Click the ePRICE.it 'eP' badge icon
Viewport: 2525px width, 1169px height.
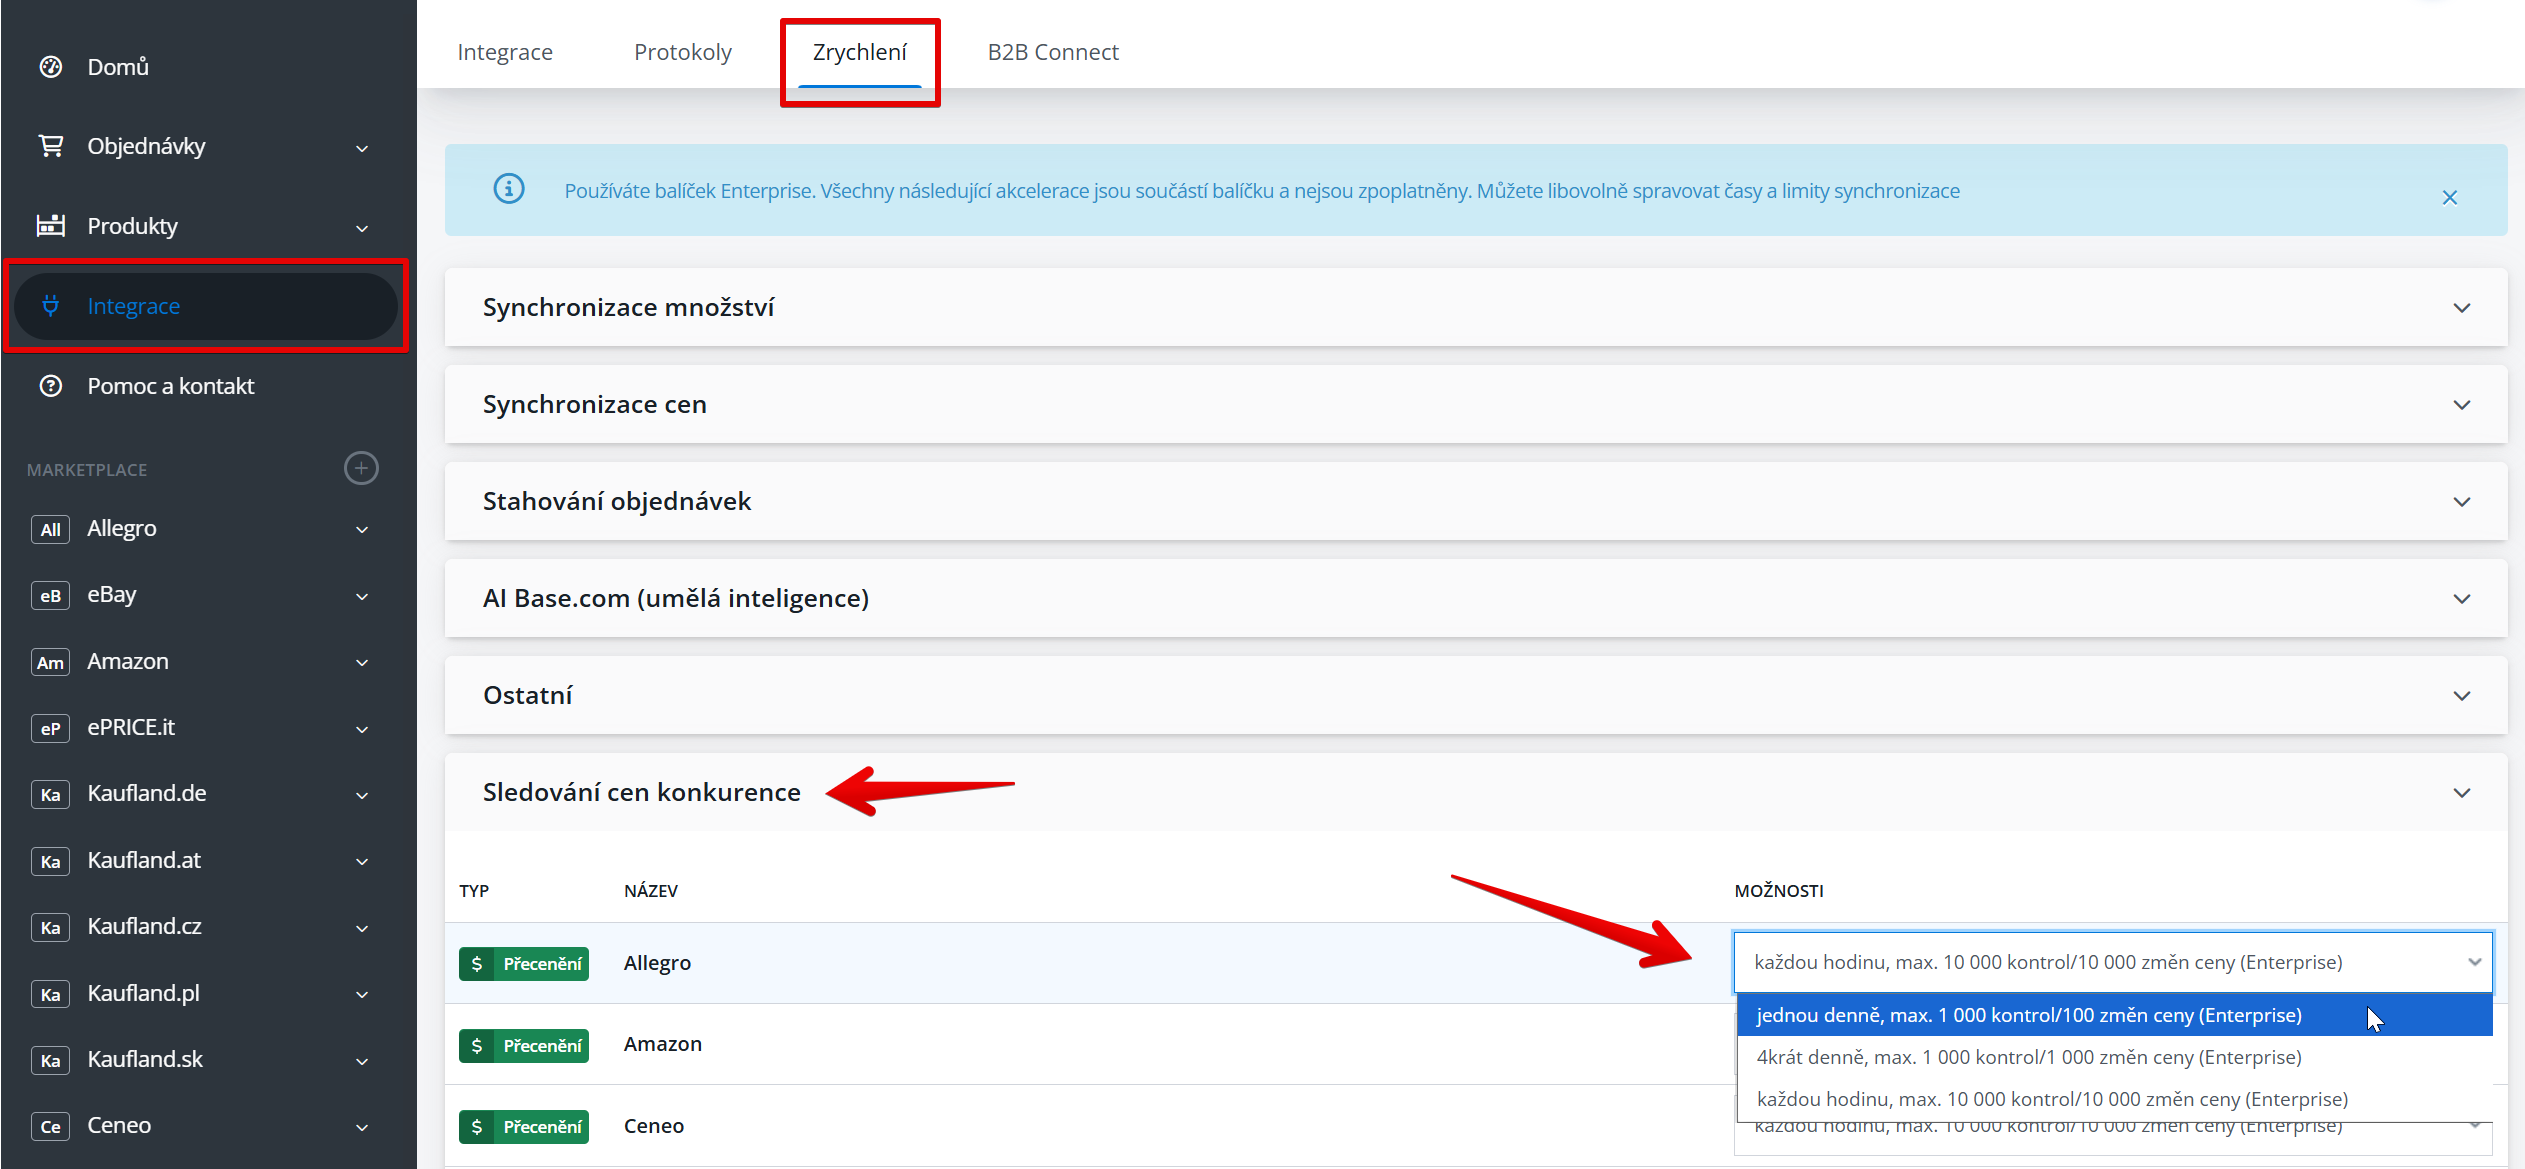tap(51, 728)
